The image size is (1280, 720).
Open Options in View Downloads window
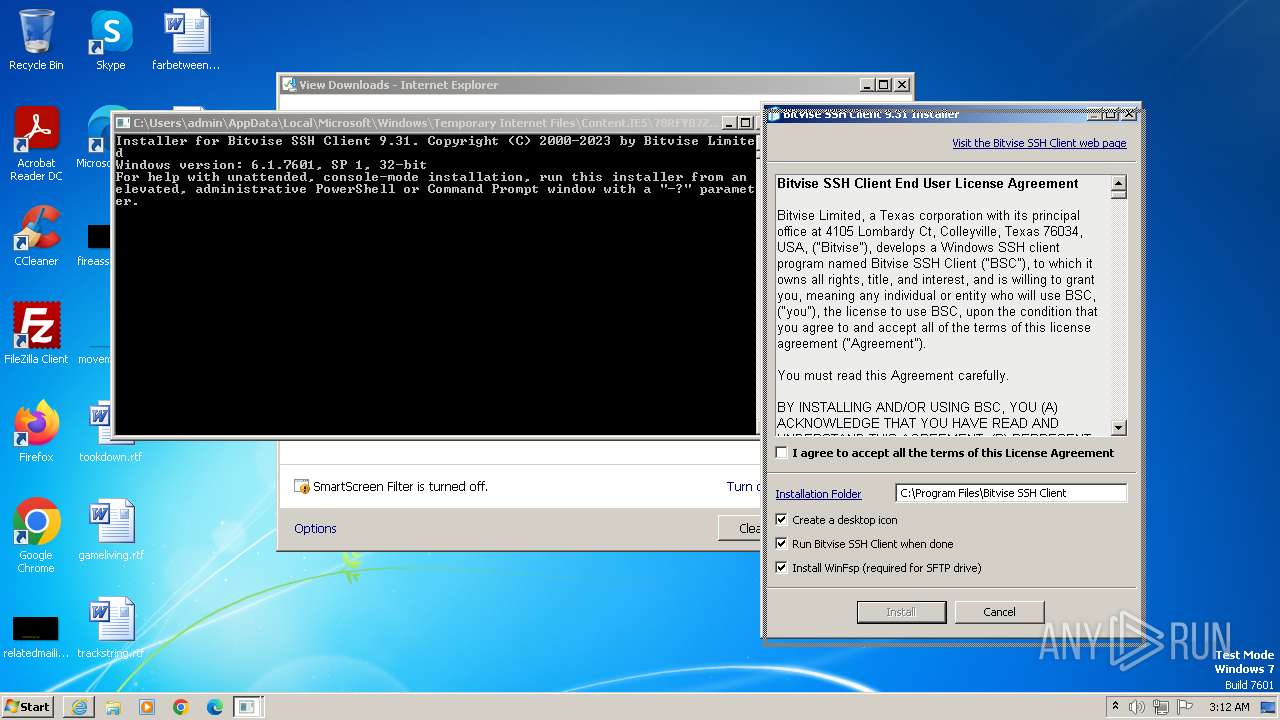pyautogui.click(x=315, y=529)
